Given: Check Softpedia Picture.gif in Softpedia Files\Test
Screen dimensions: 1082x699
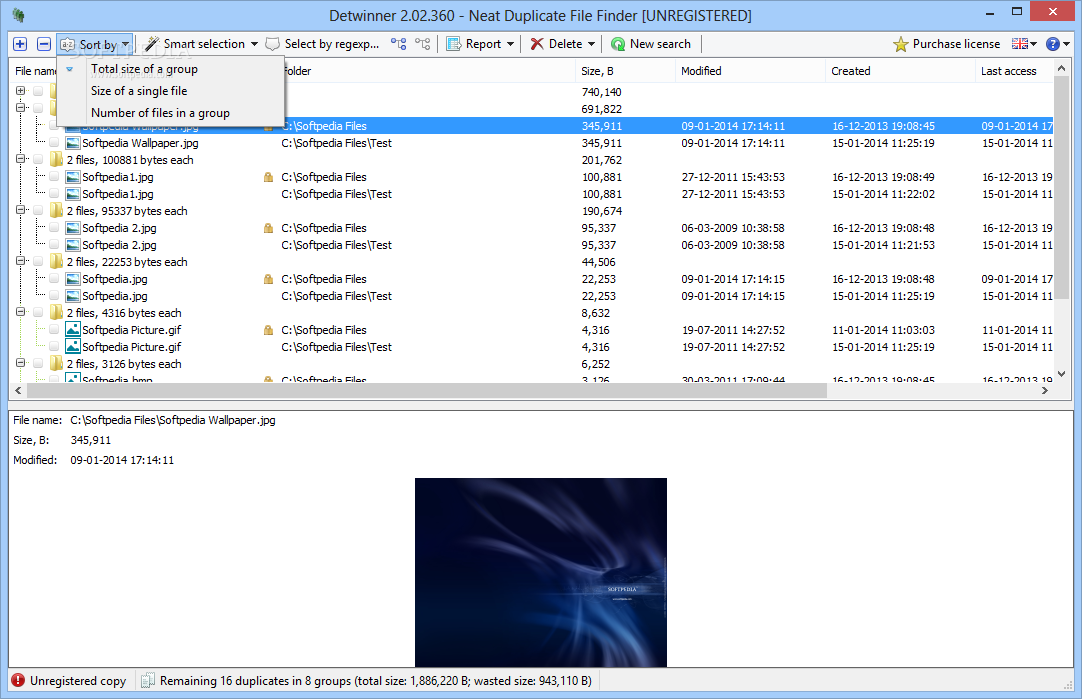Looking at the screenshot, I should coord(54,347).
